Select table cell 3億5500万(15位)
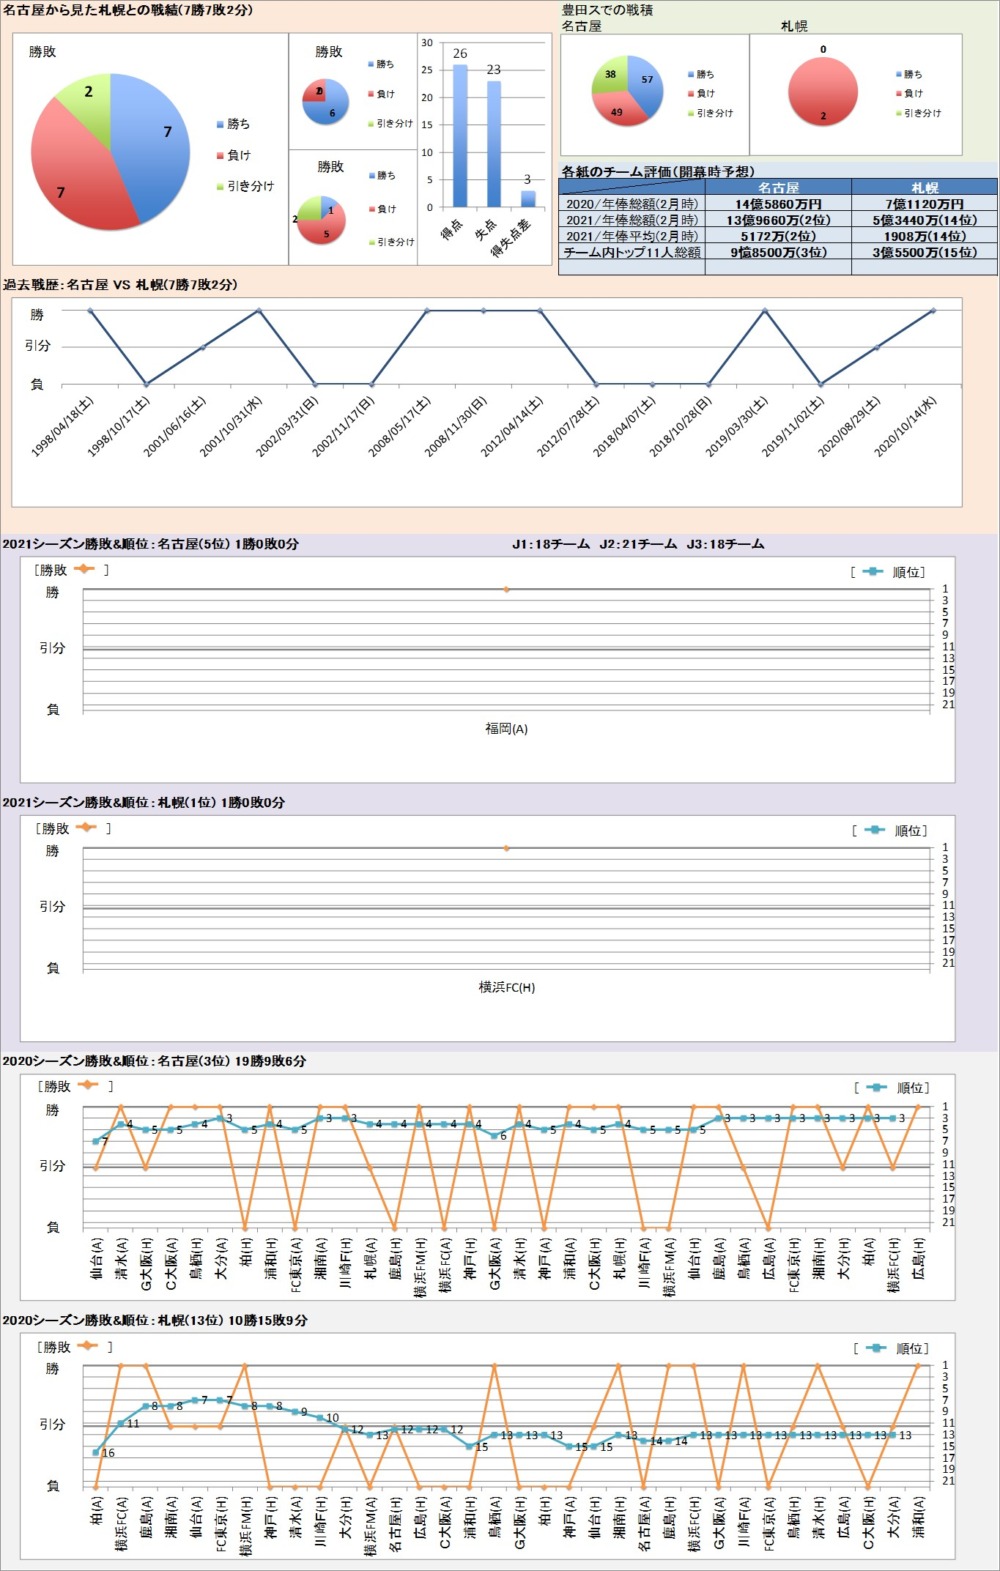Screen dimensions: 1000x1571 (924, 252)
